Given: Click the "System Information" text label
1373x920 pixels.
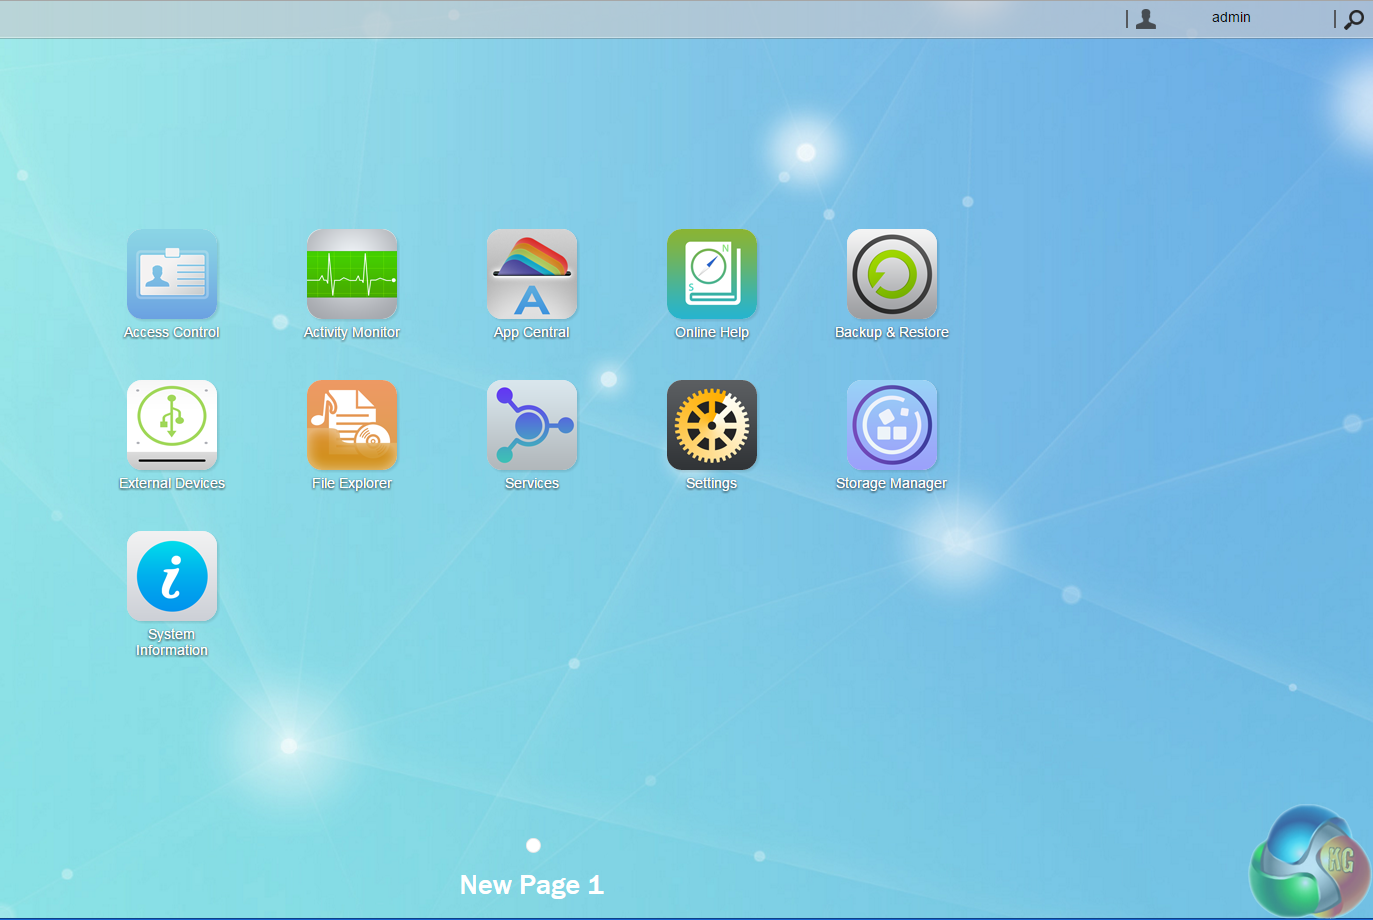Looking at the screenshot, I should tap(172, 642).
